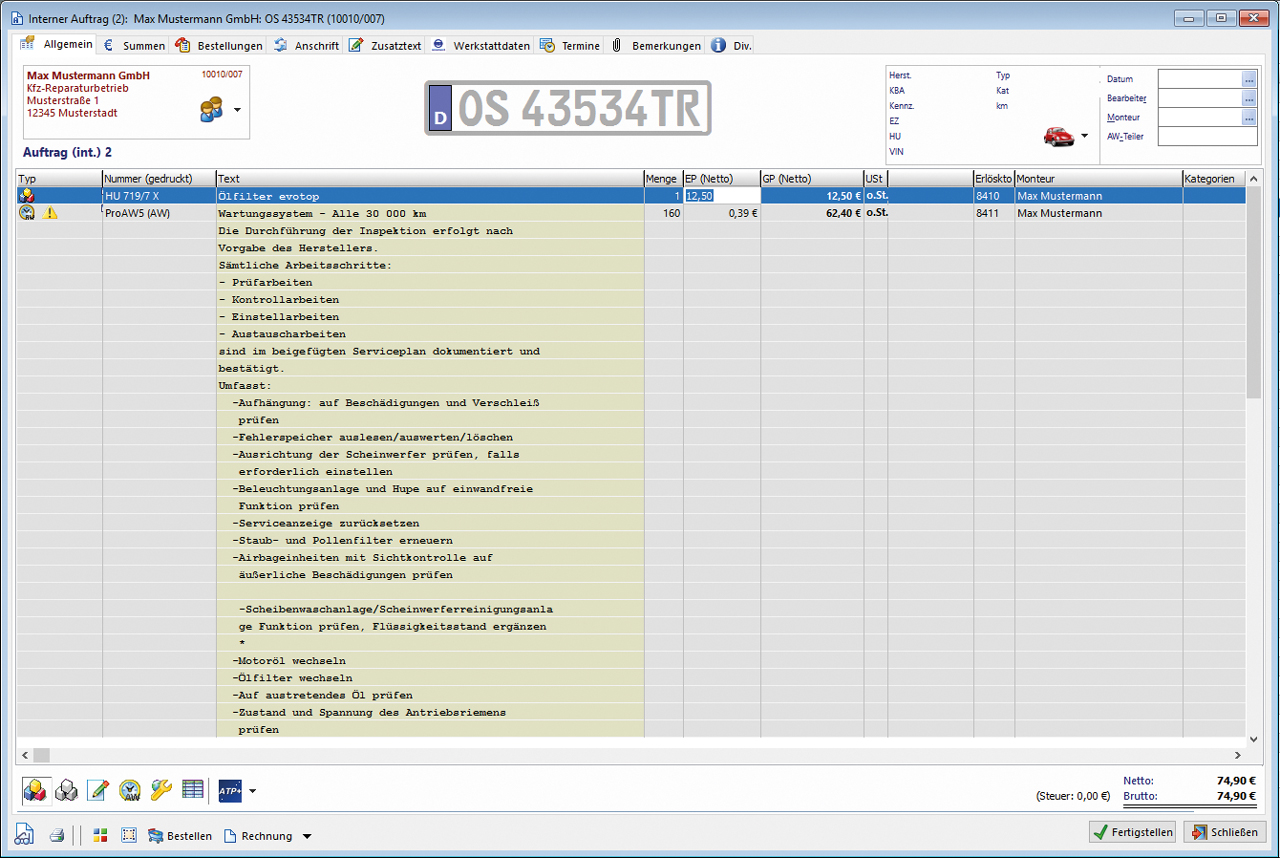
Task: Click the type icon of the HU 719/7 X row
Action: pos(27,196)
